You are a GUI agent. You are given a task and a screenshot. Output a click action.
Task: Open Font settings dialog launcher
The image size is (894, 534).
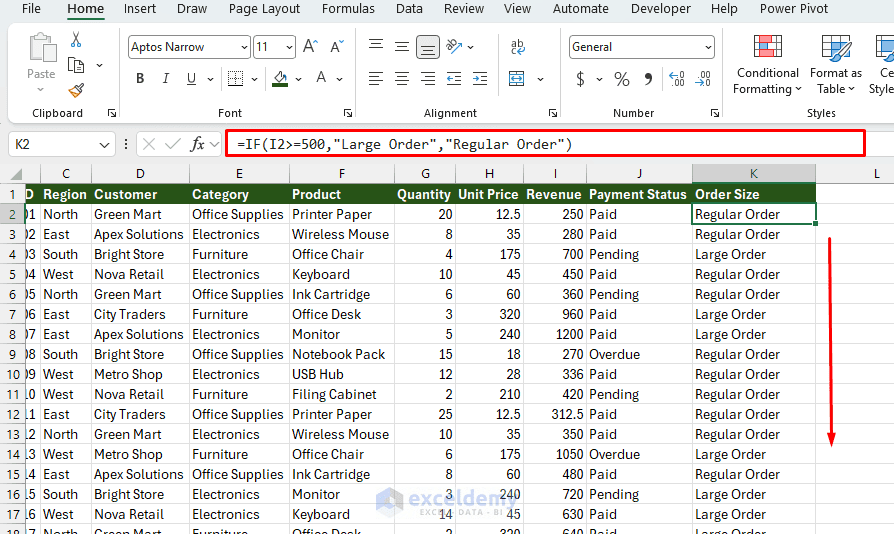(348, 113)
